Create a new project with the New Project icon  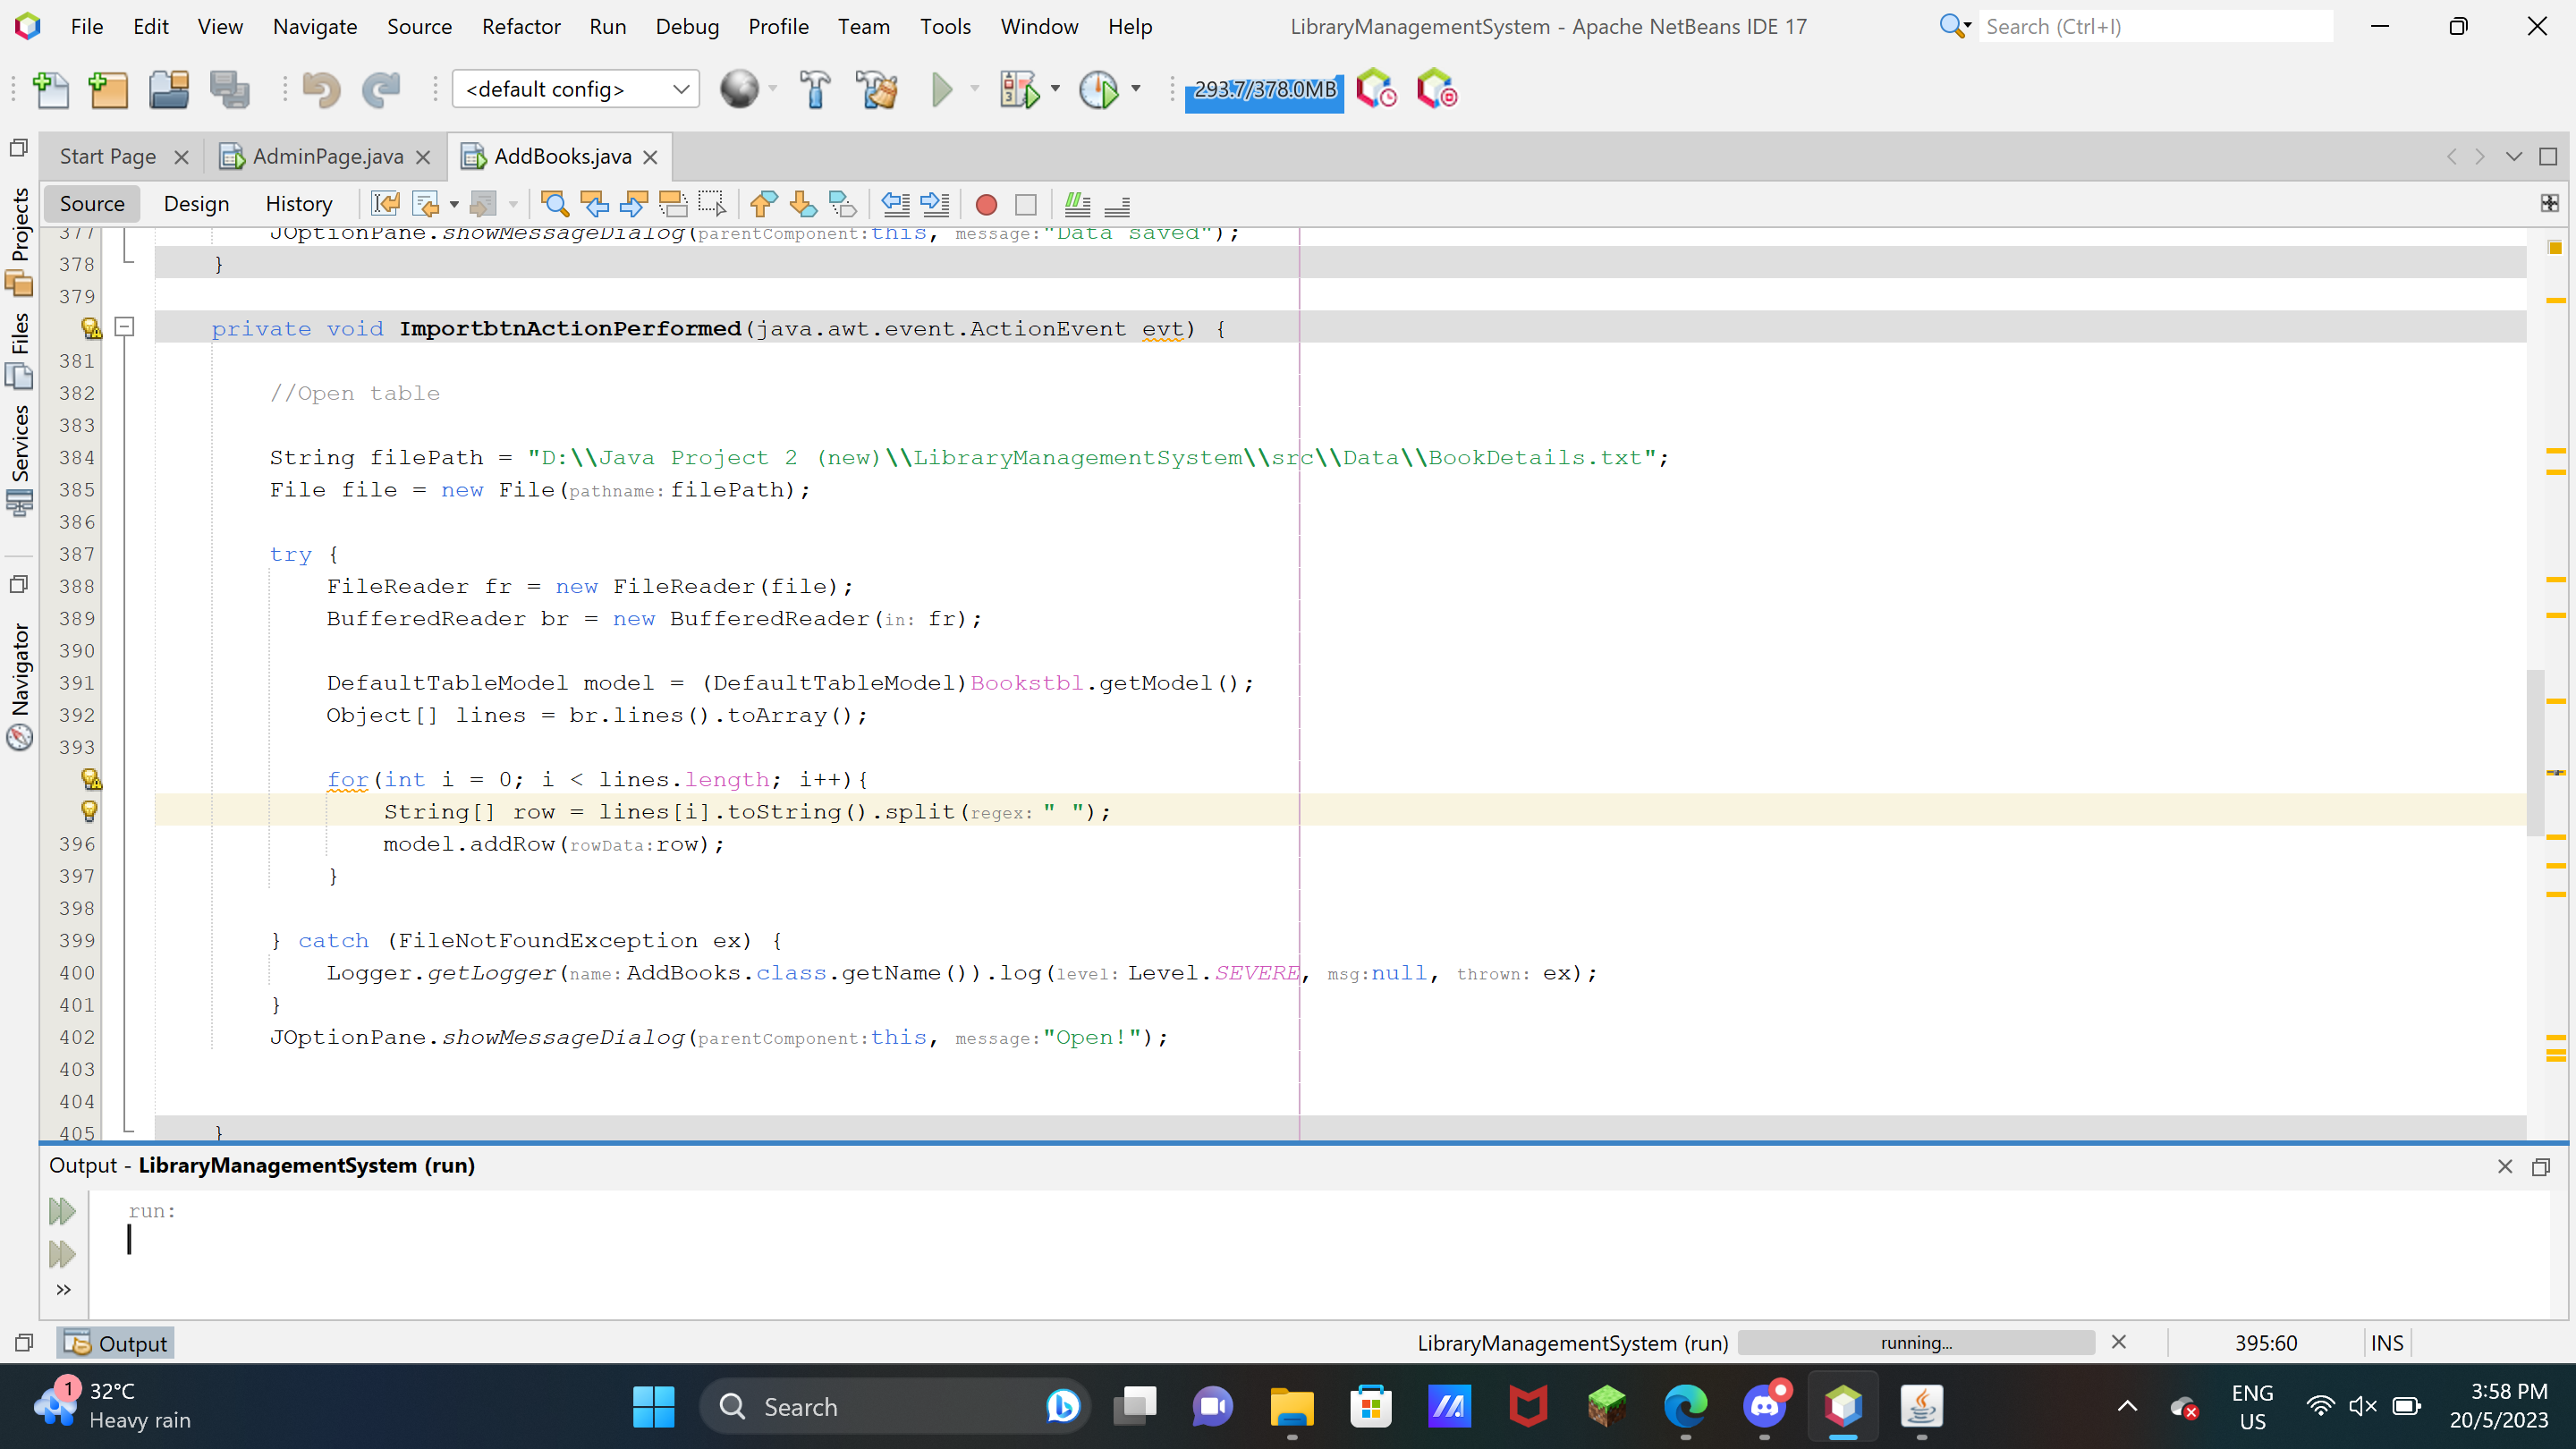[109, 89]
